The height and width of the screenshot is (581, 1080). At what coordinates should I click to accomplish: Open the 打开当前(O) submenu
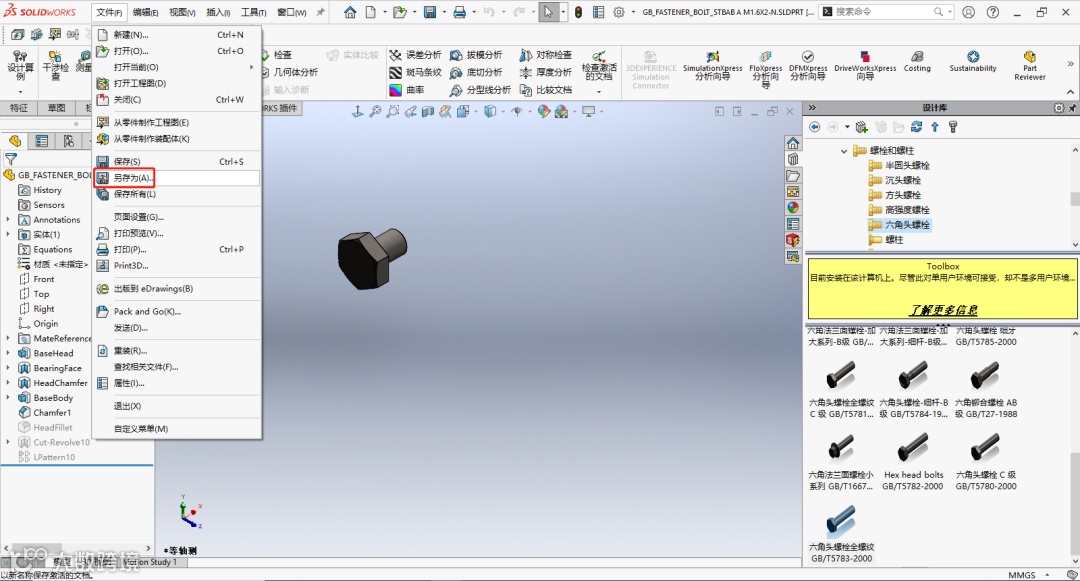tap(177, 67)
